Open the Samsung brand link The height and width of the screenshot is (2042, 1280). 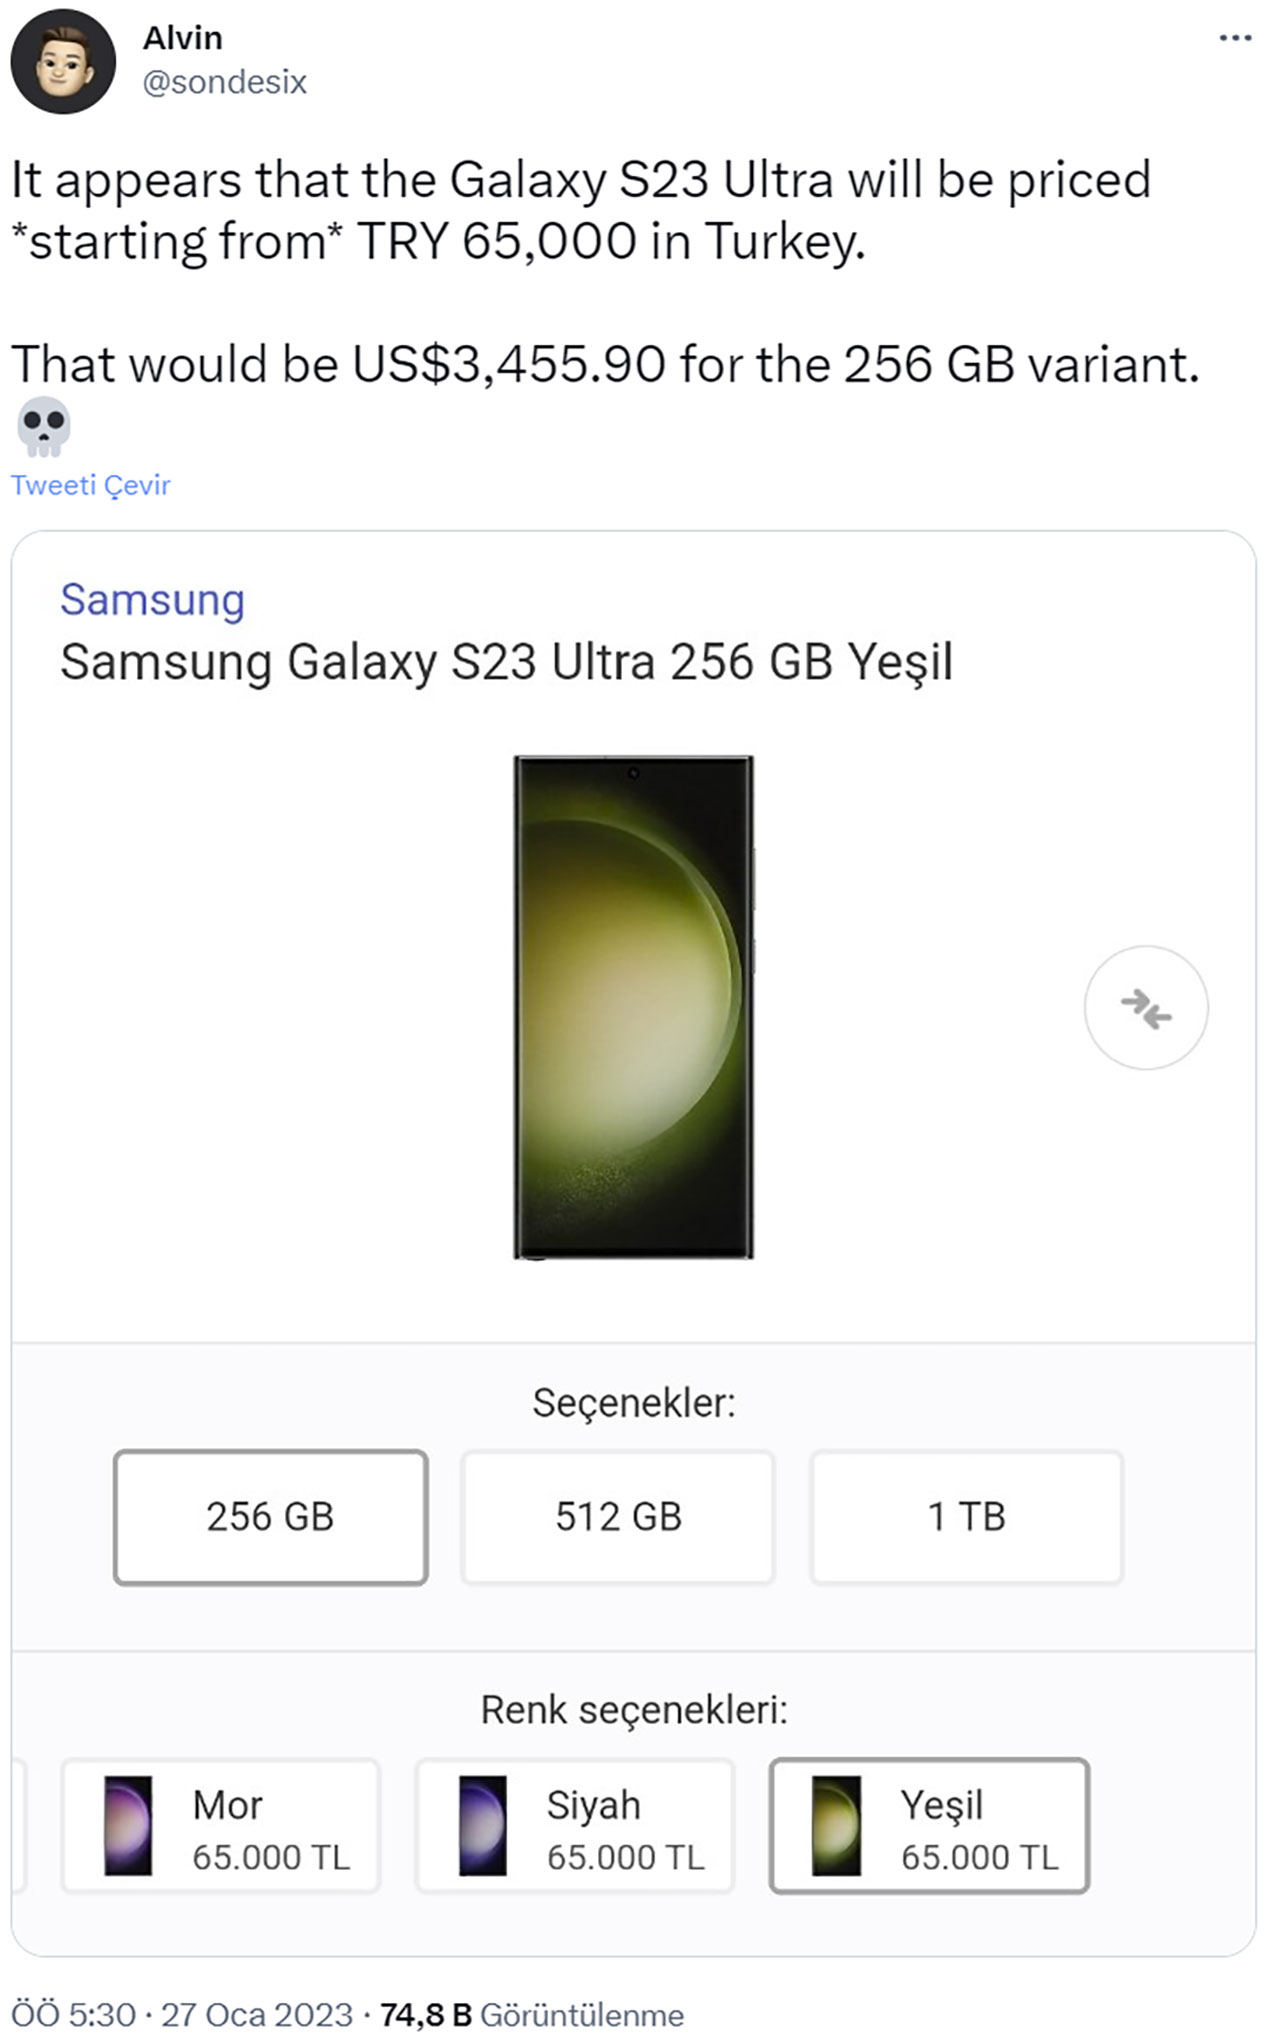pyautogui.click(x=153, y=600)
